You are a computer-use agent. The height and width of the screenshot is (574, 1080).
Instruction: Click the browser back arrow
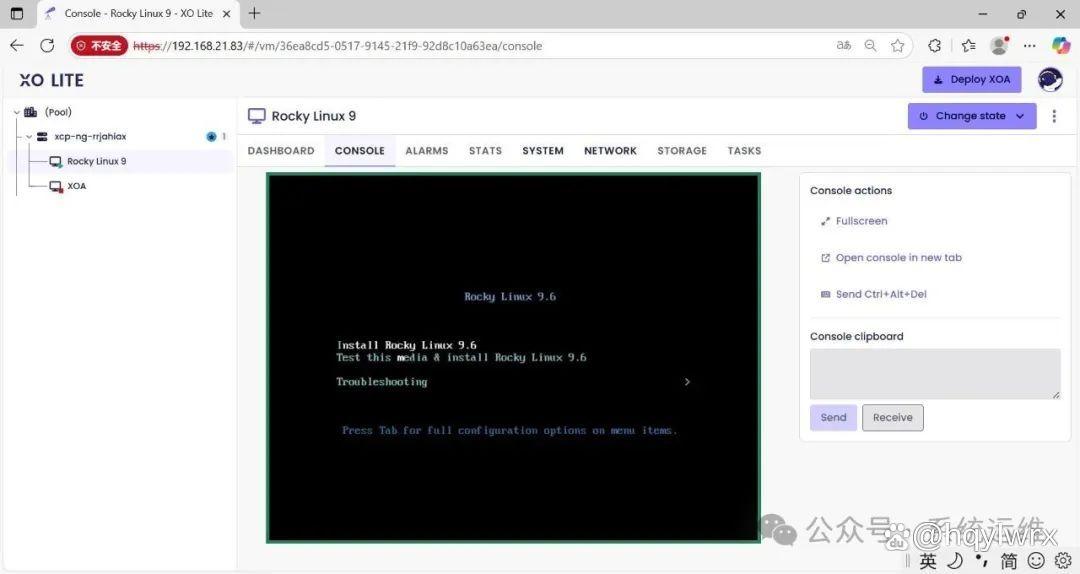pyautogui.click(x=17, y=45)
